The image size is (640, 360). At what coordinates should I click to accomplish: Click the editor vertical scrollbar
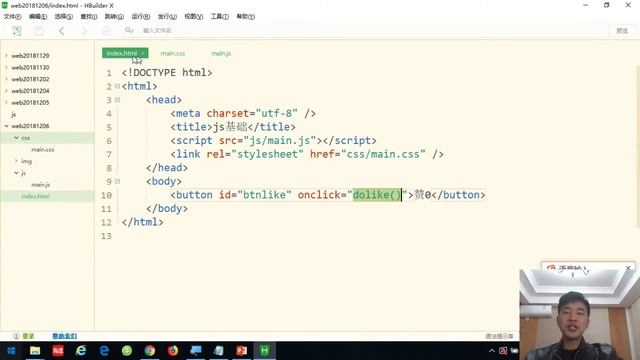click(x=638, y=147)
